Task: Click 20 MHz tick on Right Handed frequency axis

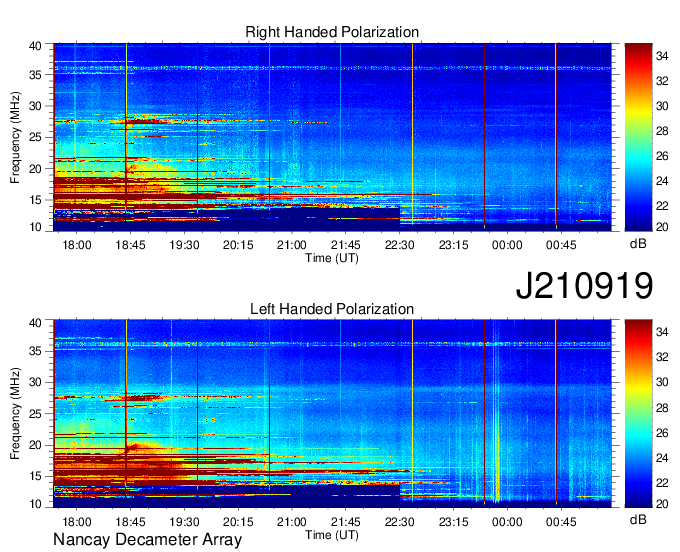Action: (35, 169)
